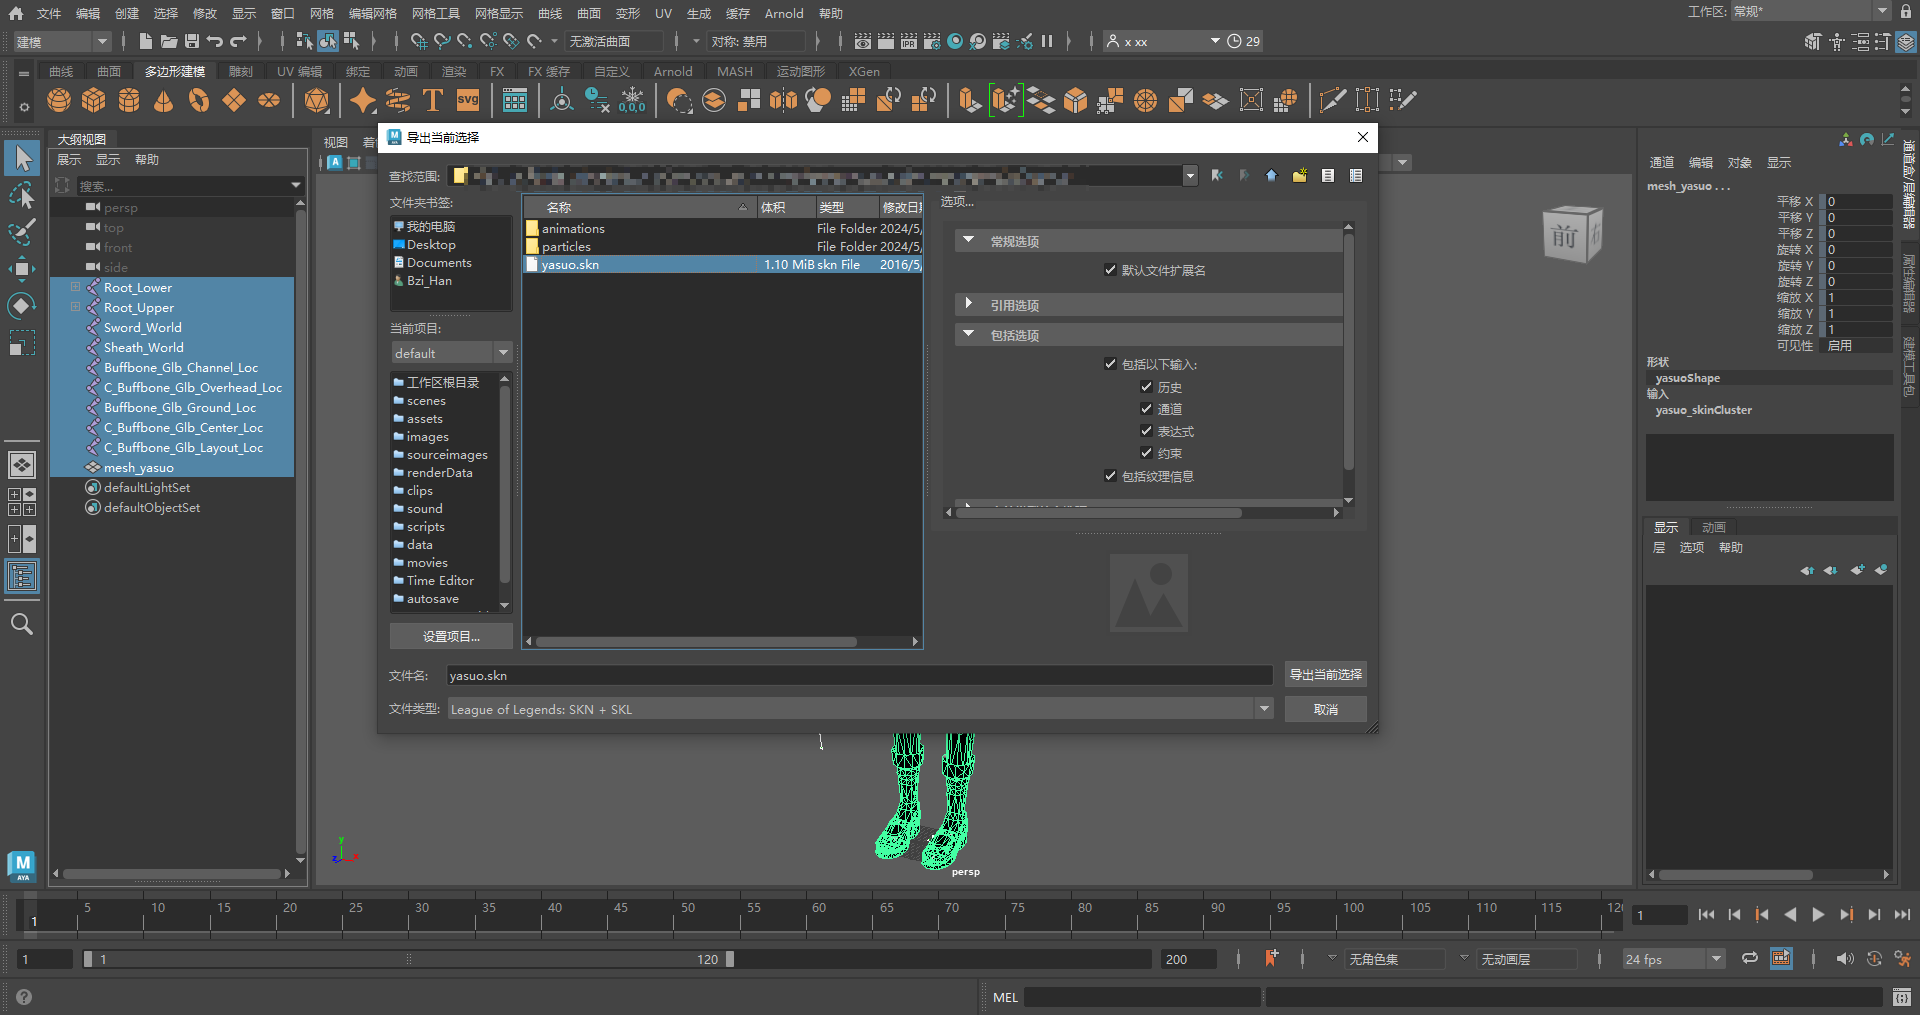This screenshot has width=1920, height=1015.
Task: Open the 文件 File menu
Action: (x=49, y=13)
